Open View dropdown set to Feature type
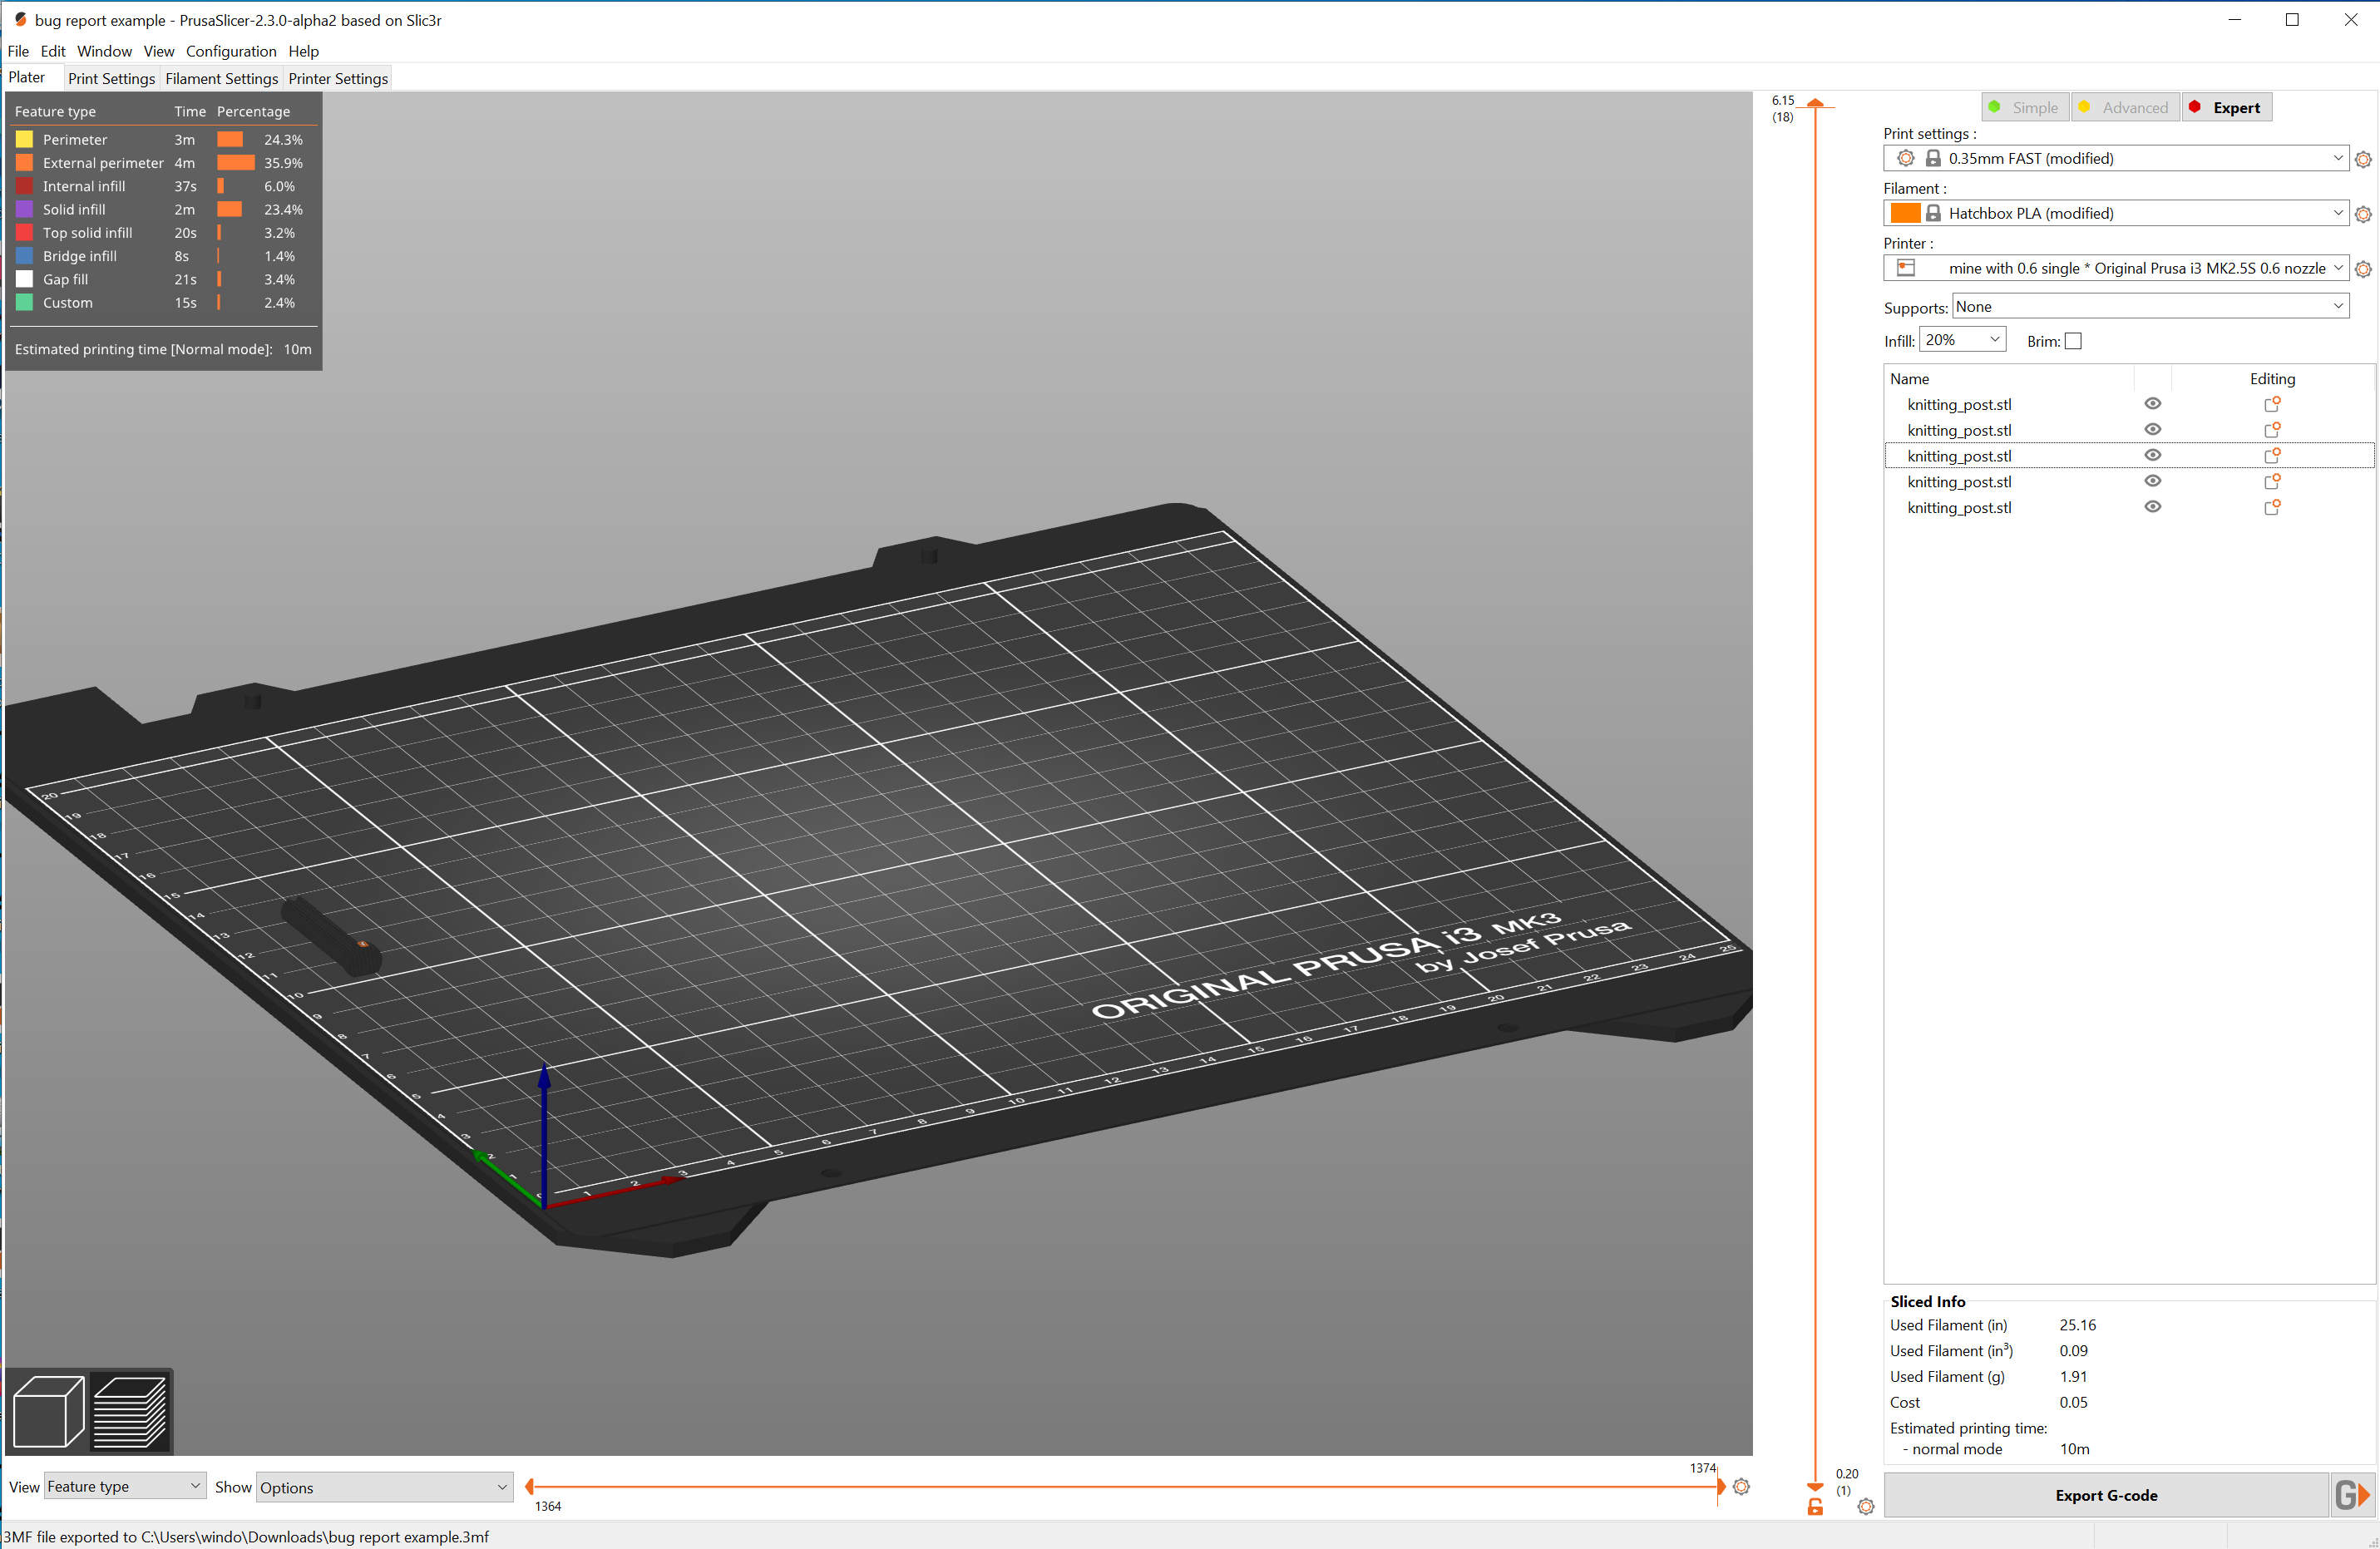Screen dimensions: 2380x1549 pos(125,1487)
